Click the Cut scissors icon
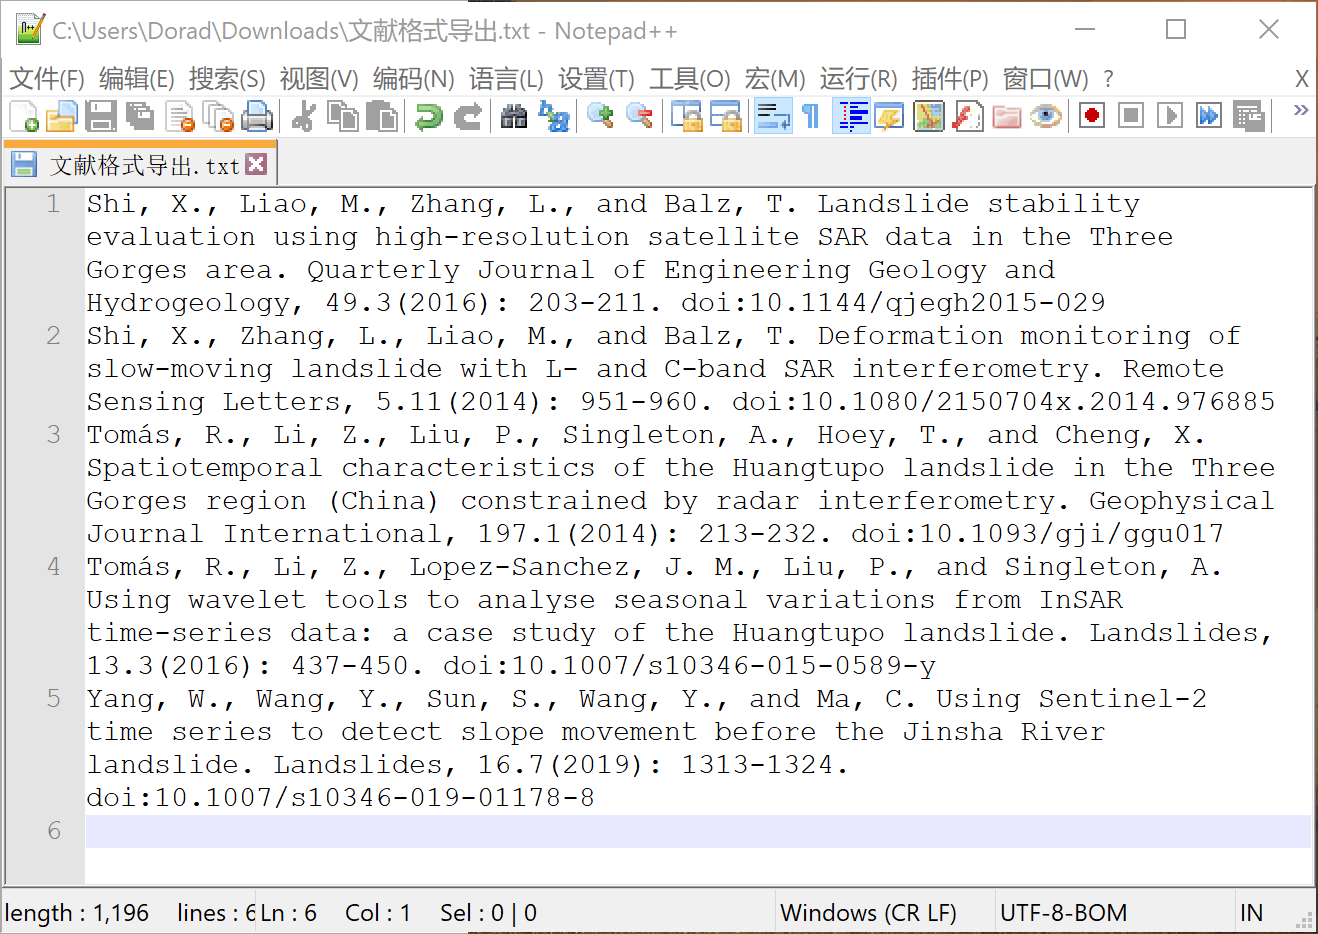Viewport: 1318px width, 934px height. click(304, 117)
